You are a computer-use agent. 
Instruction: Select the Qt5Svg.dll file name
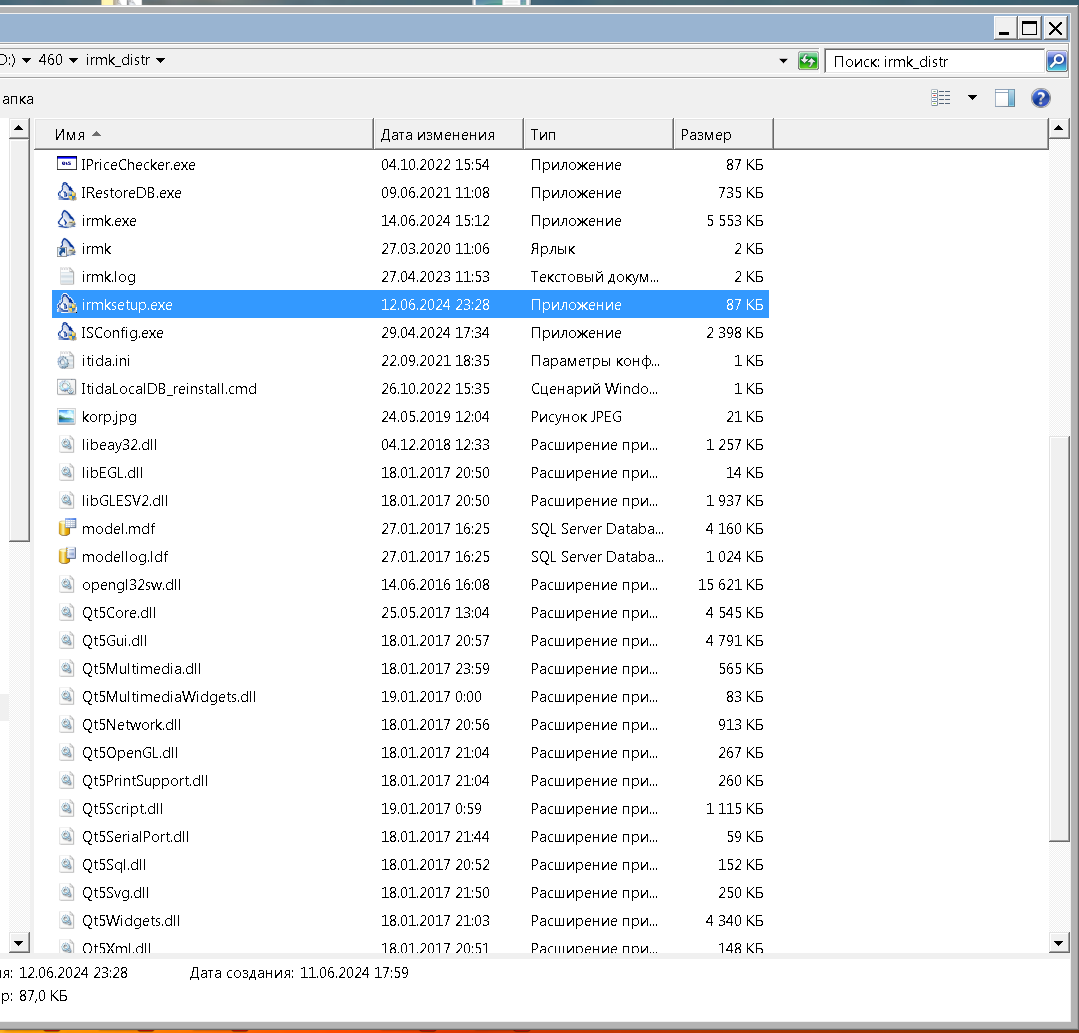coord(116,893)
